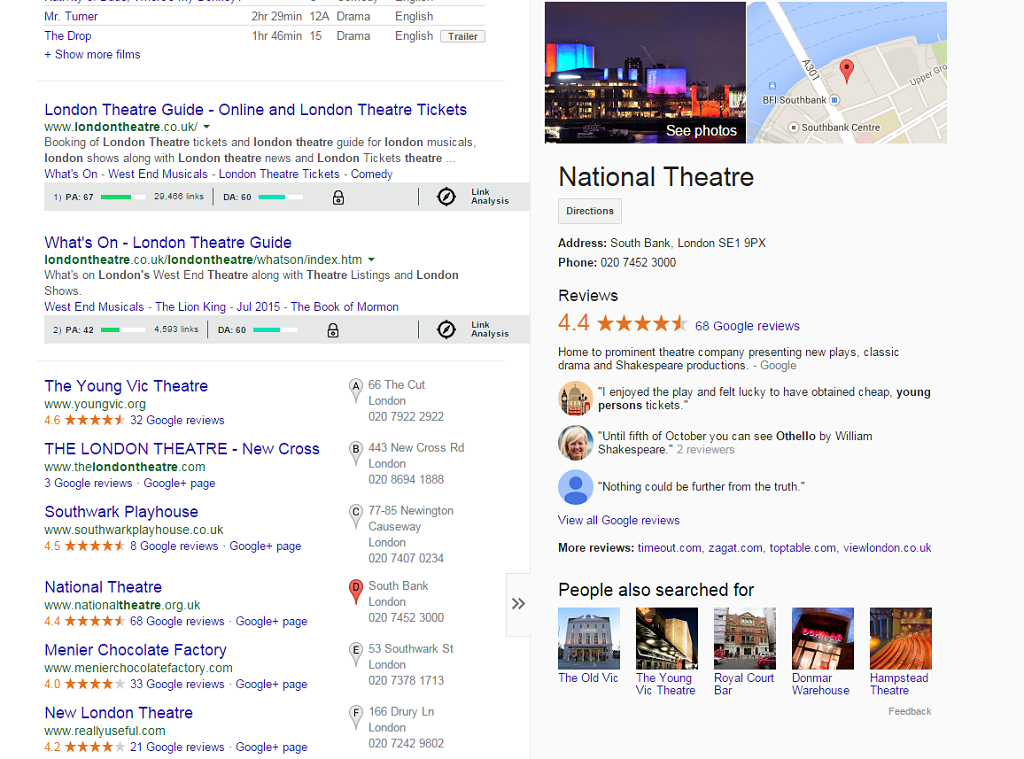The height and width of the screenshot is (759, 1024).
Task: Click map pin E for Menier Chocolate Factory
Action: click(x=355, y=654)
